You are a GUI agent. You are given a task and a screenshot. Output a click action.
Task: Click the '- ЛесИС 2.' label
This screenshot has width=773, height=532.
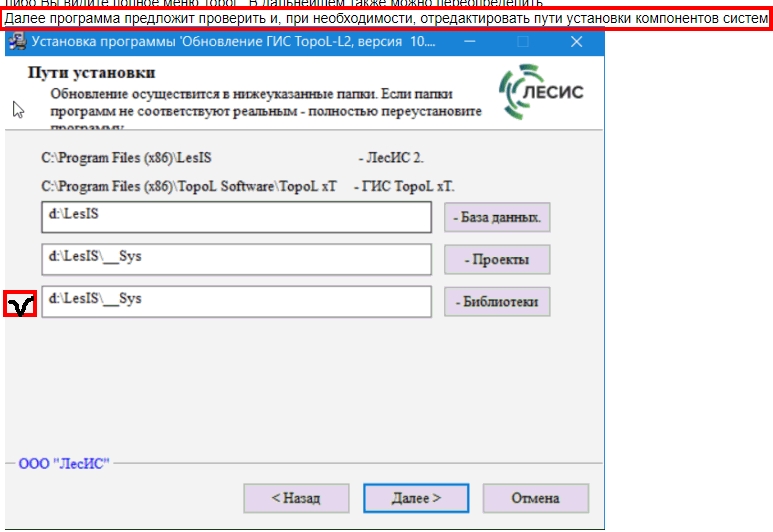[x=391, y=158]
